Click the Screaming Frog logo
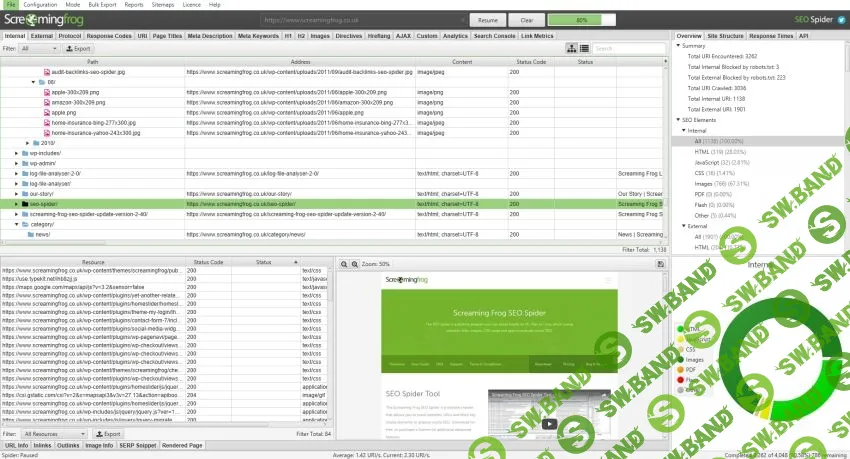Viewport: 850px width, 459px height. (44, 20)
